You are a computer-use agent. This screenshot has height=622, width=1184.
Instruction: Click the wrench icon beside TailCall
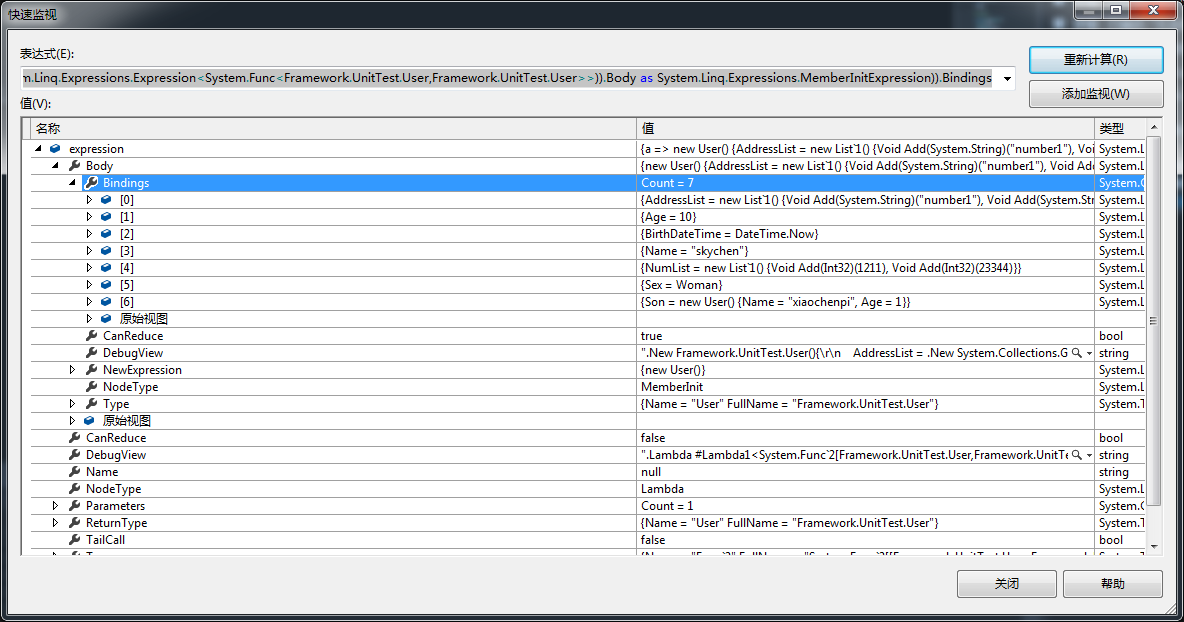pos(74,540)
